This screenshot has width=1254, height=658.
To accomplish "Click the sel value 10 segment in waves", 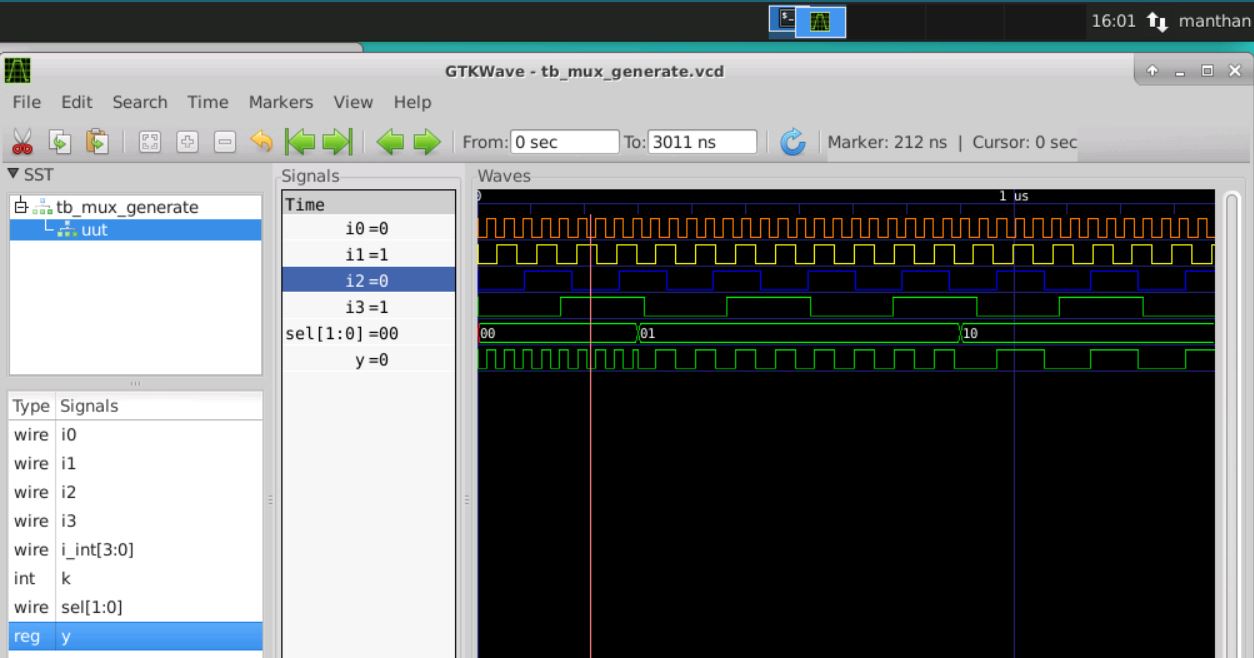I will 1087,333.
